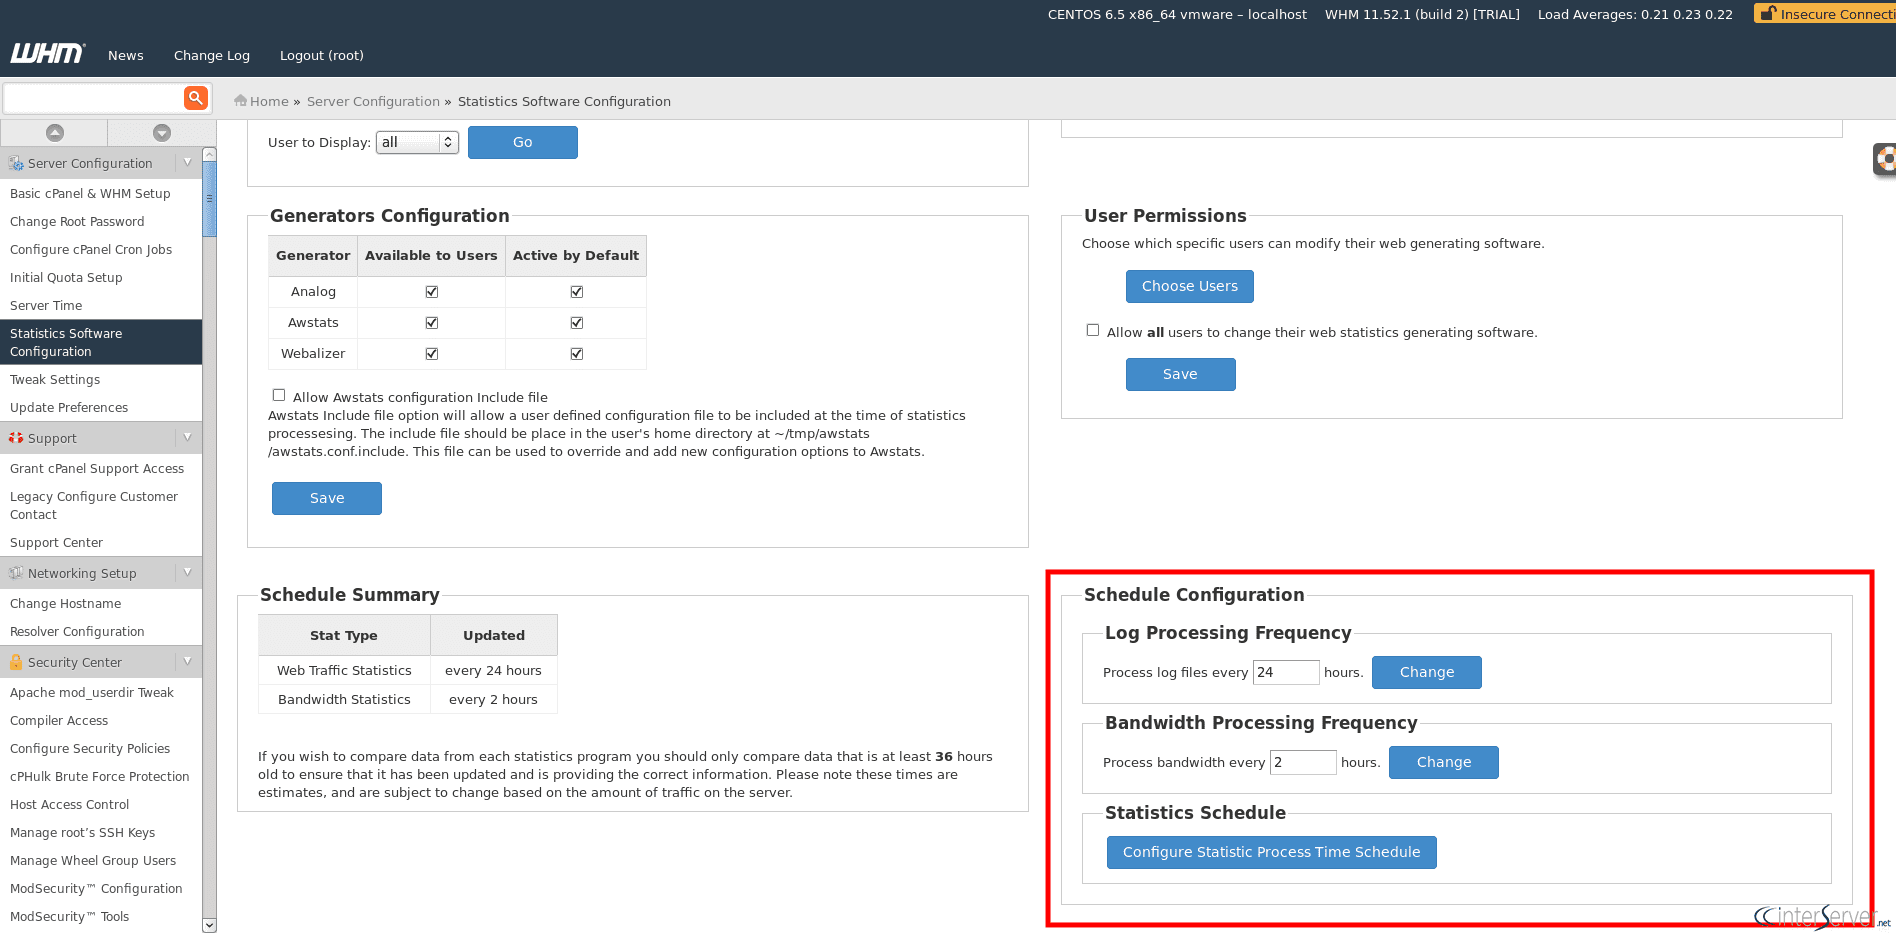The width and height of the screenshot is (1896, 933).
Task: Click the lifesaver help icon at right edge
Action: pos(1884,159)
